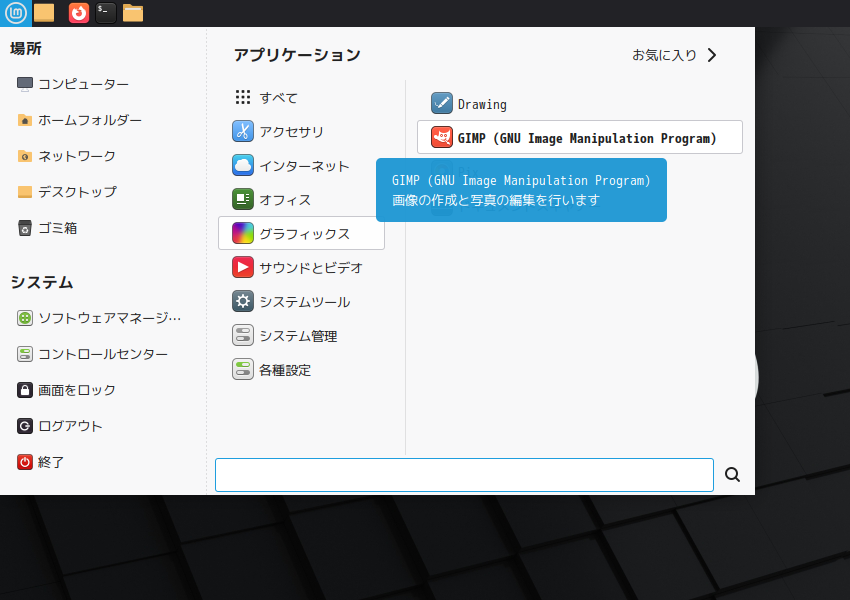Click the Internet cloud icon
The width and height of the screenshot is (850, 600).
pyautogui.click(x=243, y=165)
